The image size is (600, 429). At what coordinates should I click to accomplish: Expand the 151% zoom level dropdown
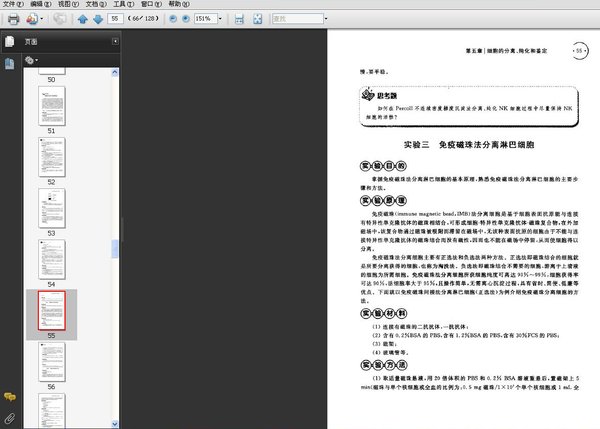220,19
